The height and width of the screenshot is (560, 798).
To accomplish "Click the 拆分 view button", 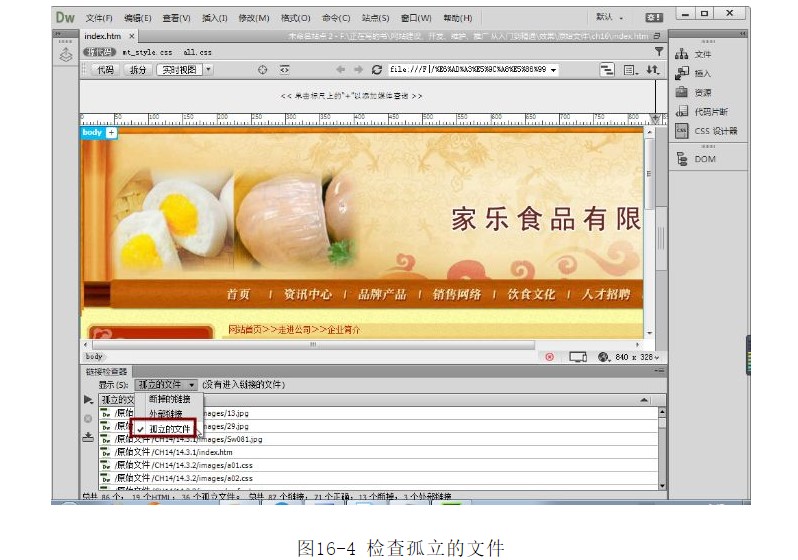I will coord(137,70).
